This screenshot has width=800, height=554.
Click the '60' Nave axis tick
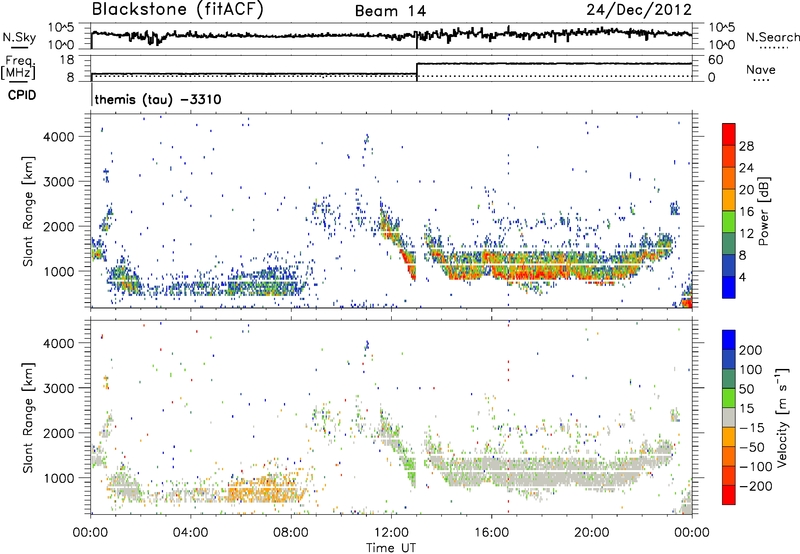pyautogui.click(x=715, y=60)
